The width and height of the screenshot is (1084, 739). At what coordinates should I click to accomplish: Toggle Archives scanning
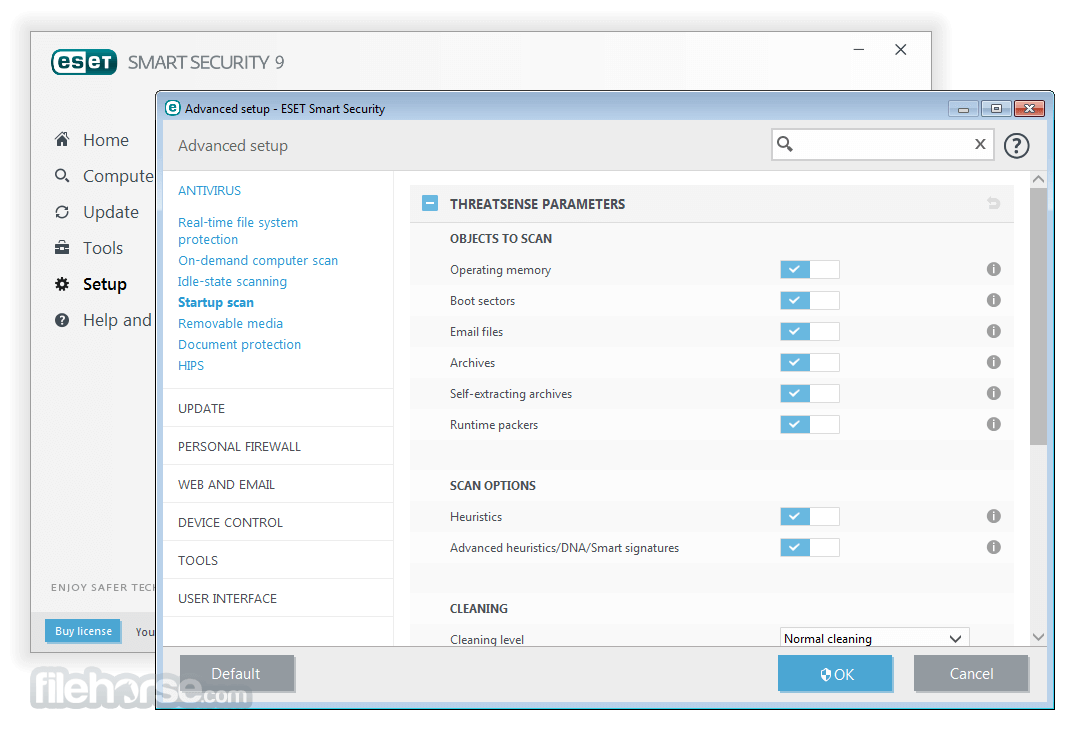click(x=810, y=362)
